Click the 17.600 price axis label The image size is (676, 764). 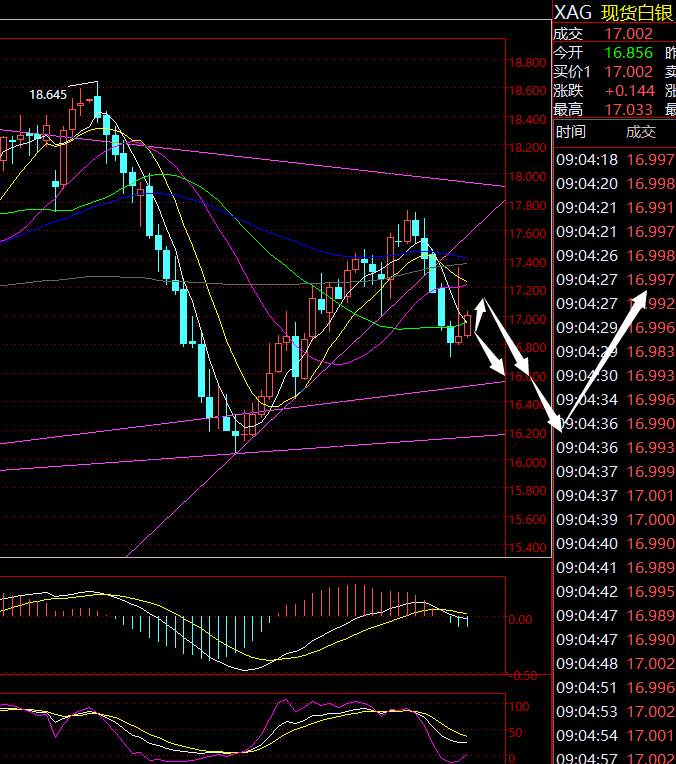(x=527, y=233)
